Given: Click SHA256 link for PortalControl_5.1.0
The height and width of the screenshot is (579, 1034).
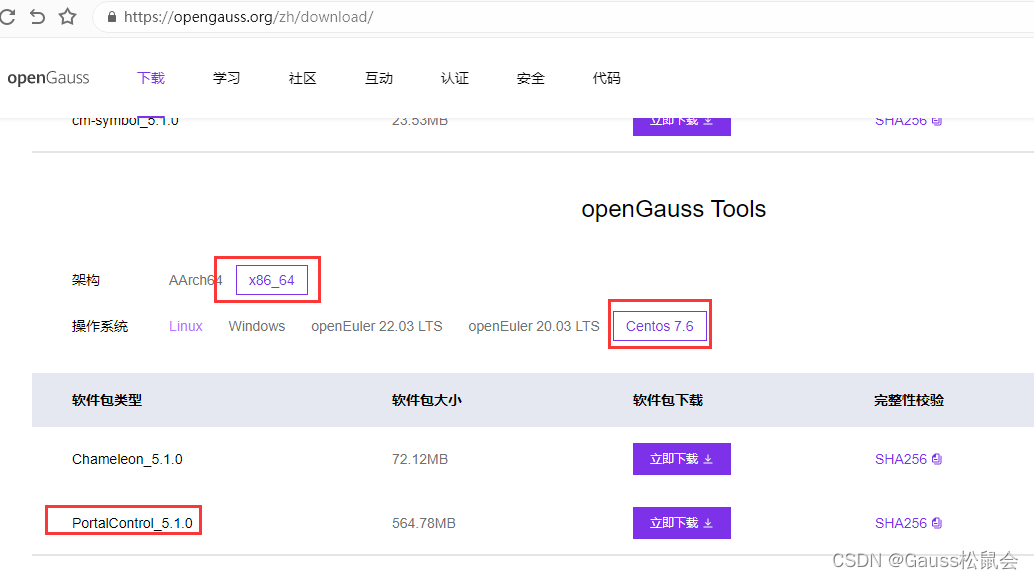Looking at the screenshot, I should pyautogui.click(x=901, y=523).
